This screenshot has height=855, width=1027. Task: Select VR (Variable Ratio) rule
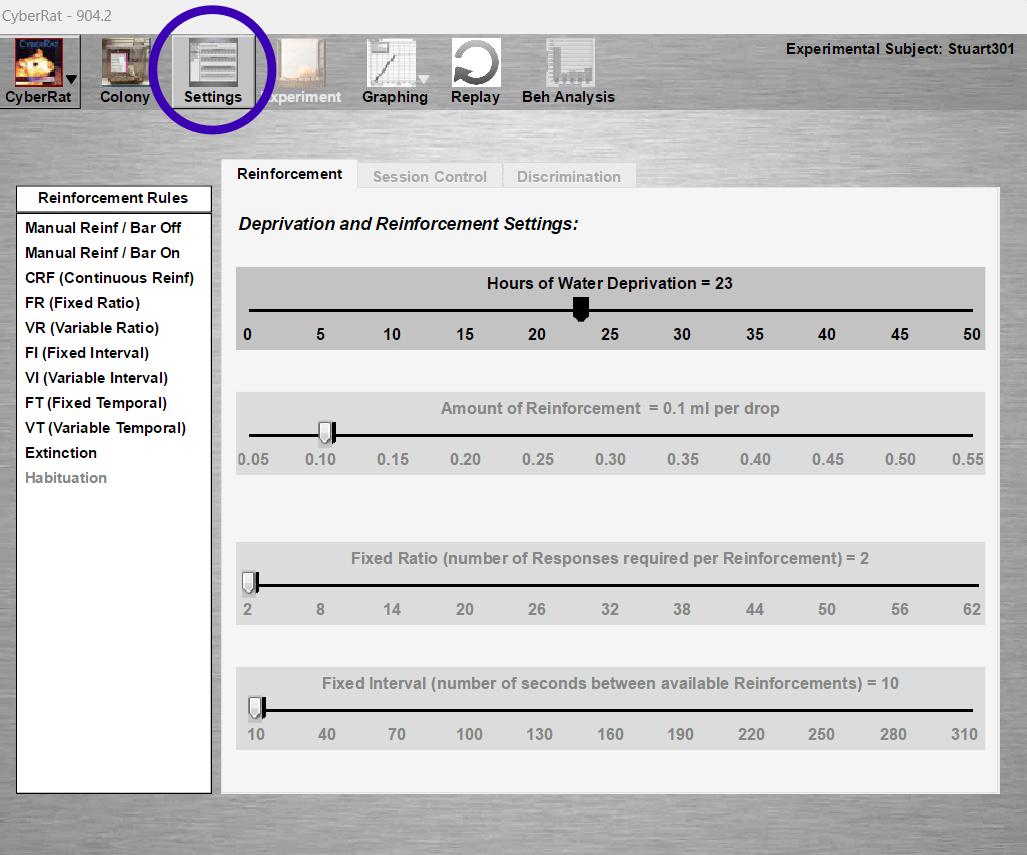tap(92, 328)
